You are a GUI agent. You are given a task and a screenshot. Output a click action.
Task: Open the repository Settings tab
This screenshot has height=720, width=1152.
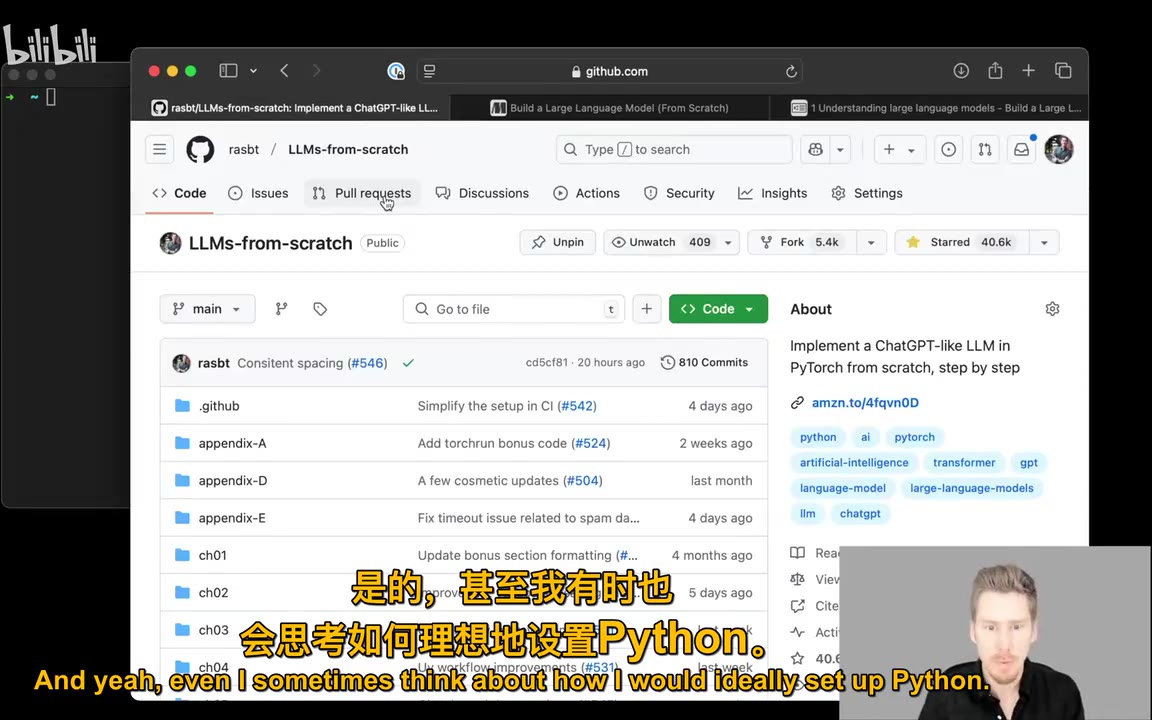tap(867, 193)
